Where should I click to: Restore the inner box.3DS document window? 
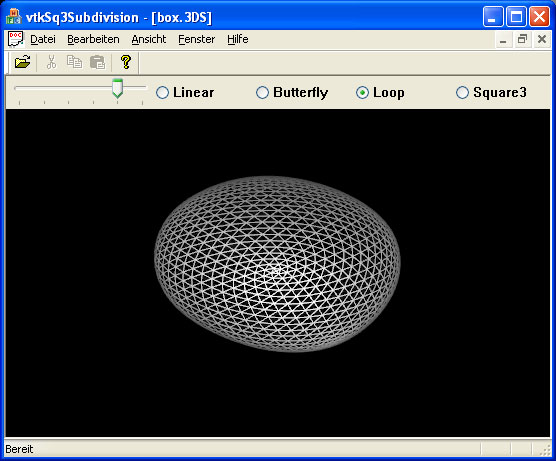[522, 39]
